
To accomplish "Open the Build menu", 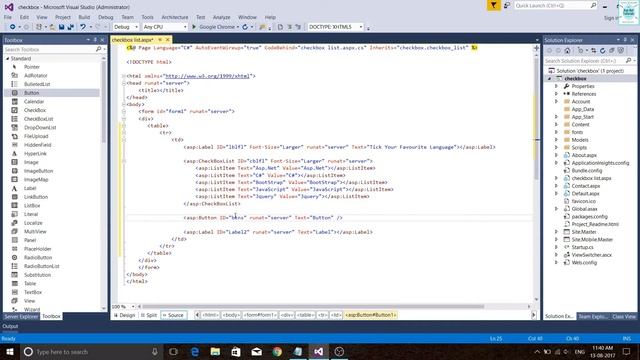I will point(84,17).
